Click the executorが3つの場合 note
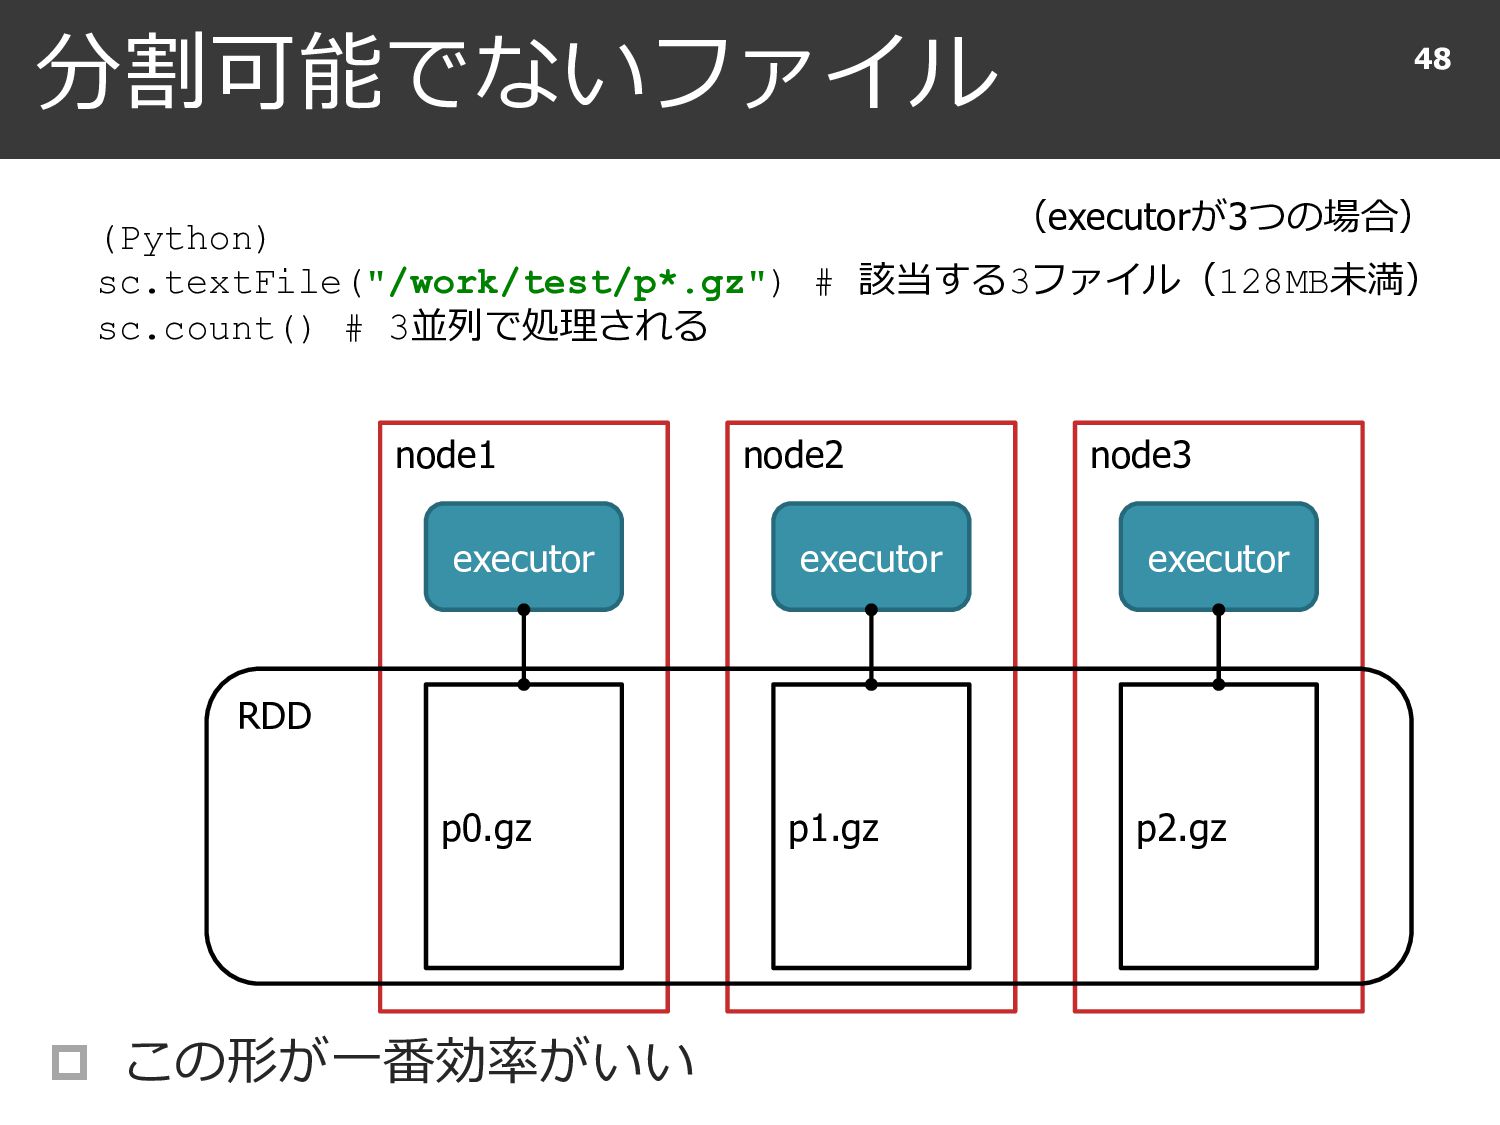1500x1125 pixels. 1223,216
